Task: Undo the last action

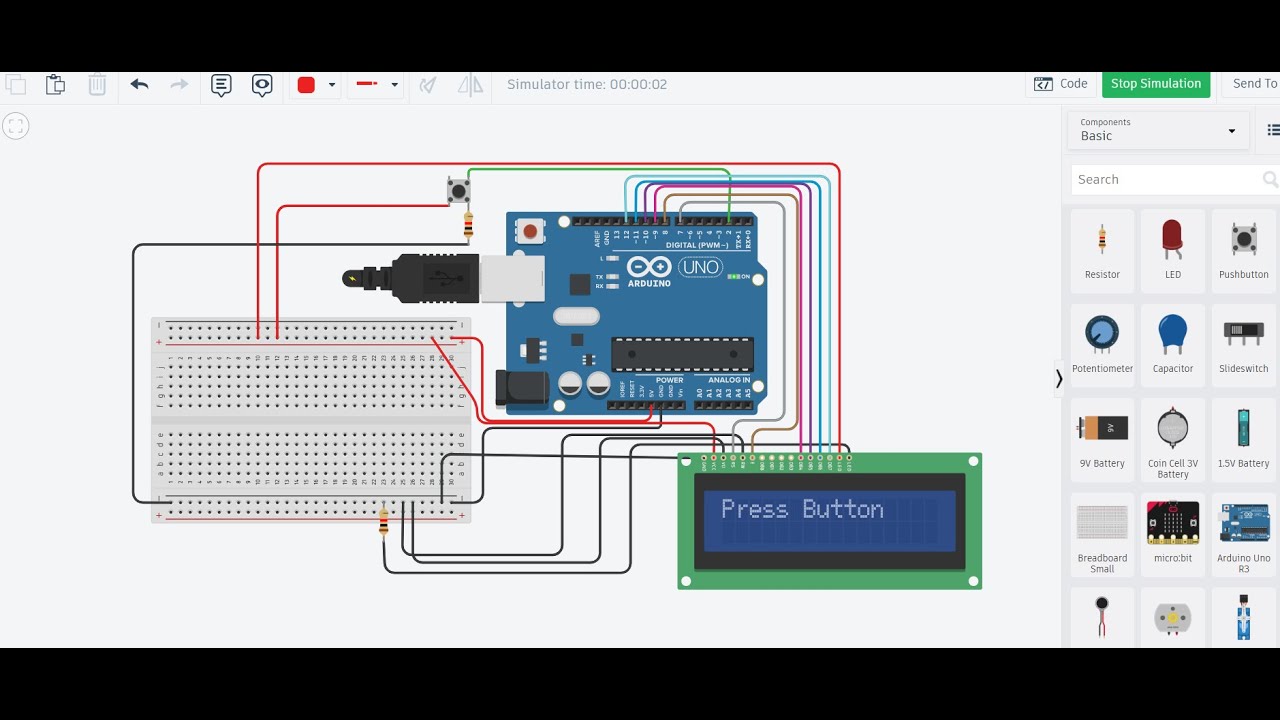Action: (139, 85)
